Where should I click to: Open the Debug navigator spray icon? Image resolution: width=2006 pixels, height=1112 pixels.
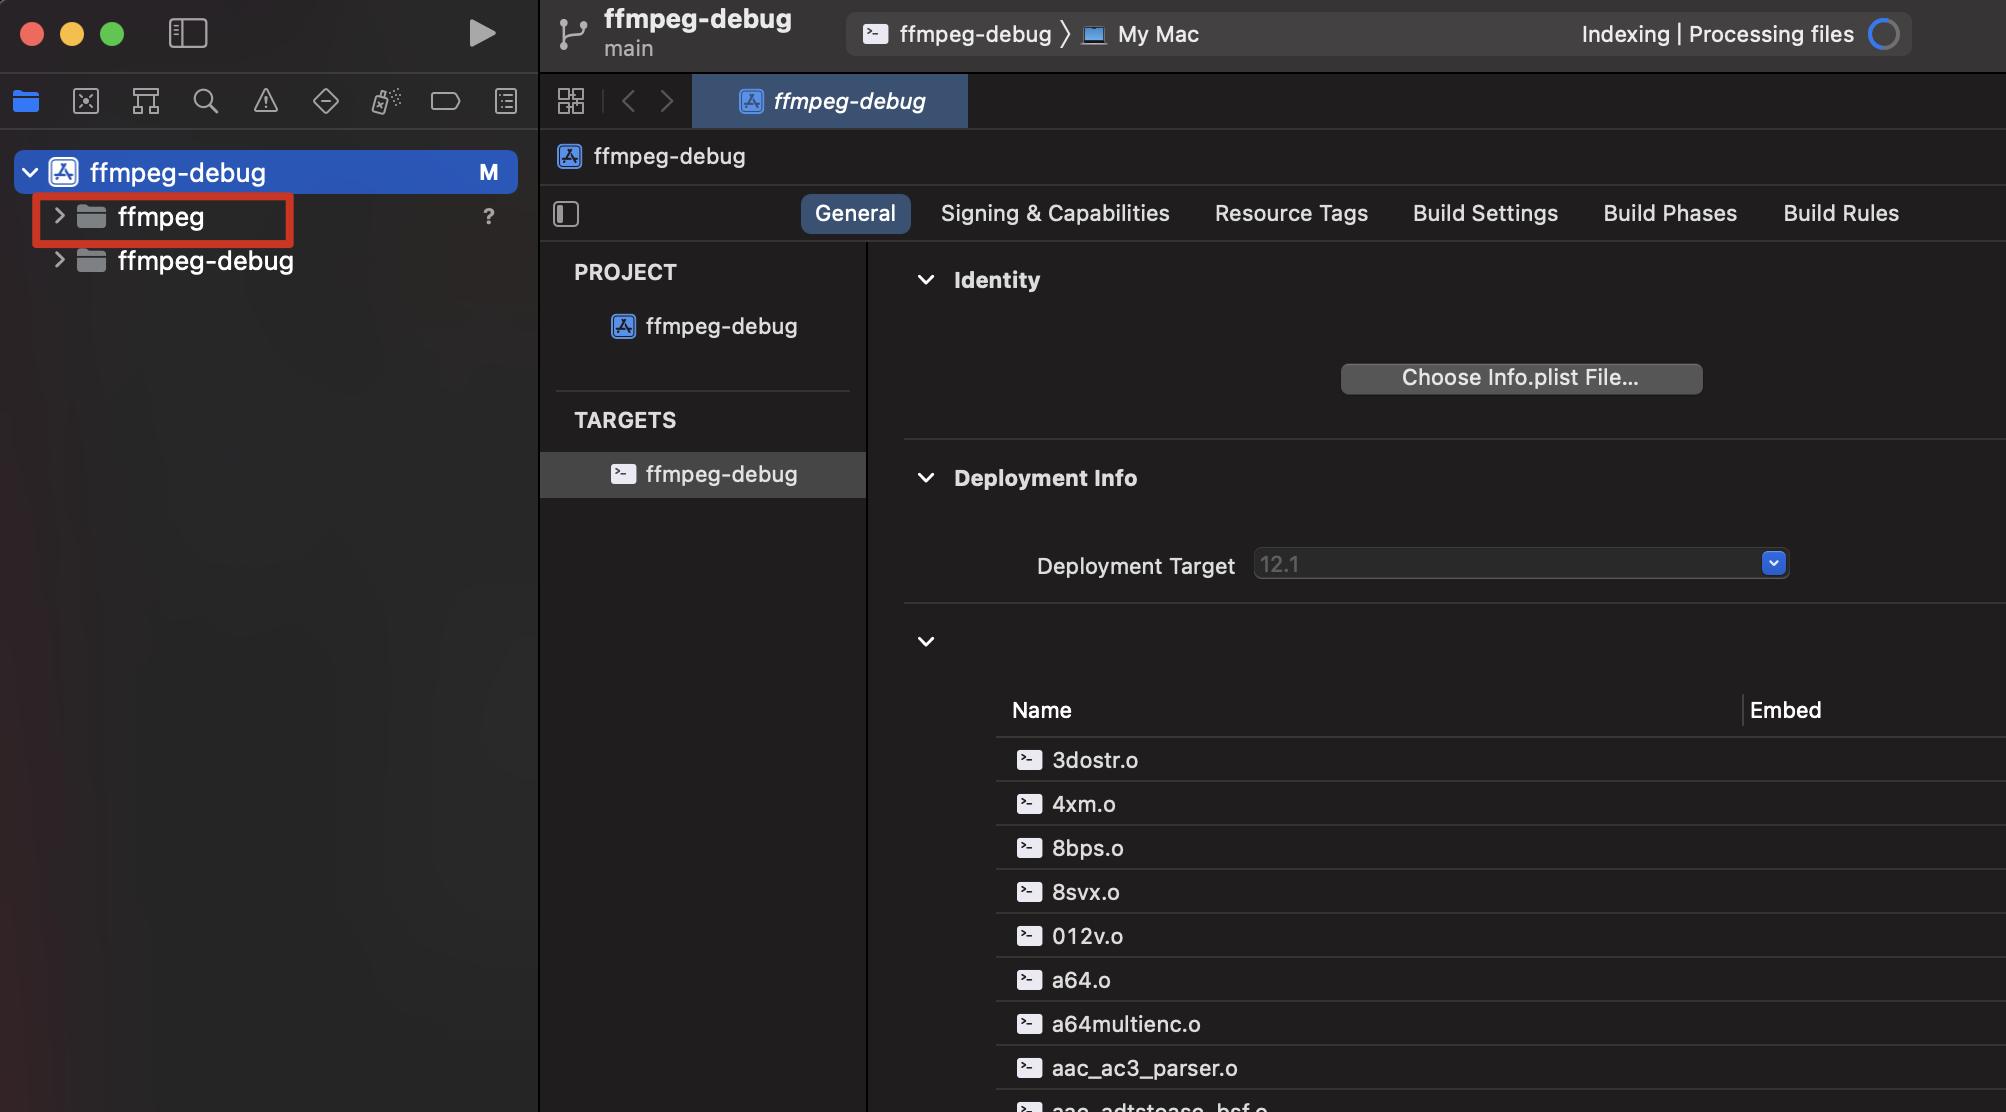pos(386,101)
